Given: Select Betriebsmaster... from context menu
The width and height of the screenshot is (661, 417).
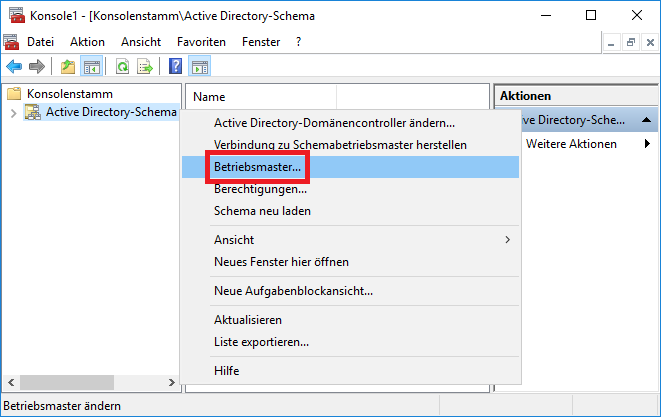Looking at the screenshot, I should [x=257, y=167].
